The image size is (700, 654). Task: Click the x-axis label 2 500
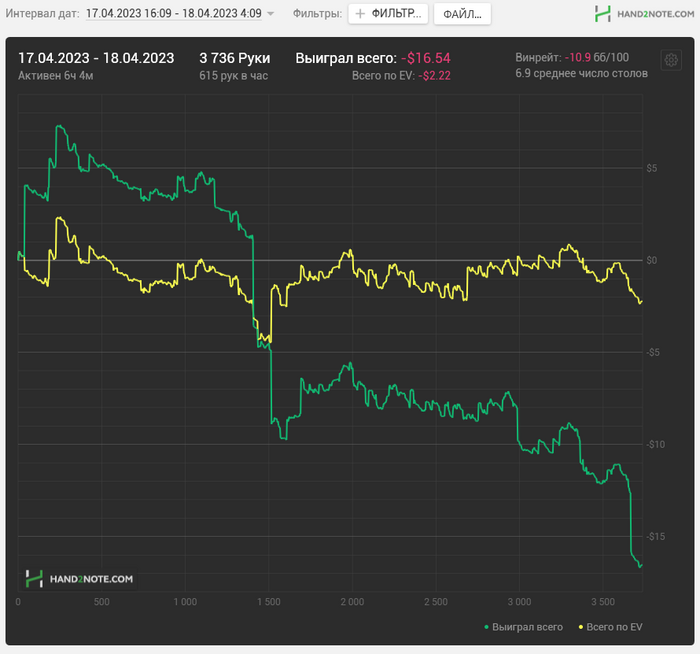click(436, 602)
